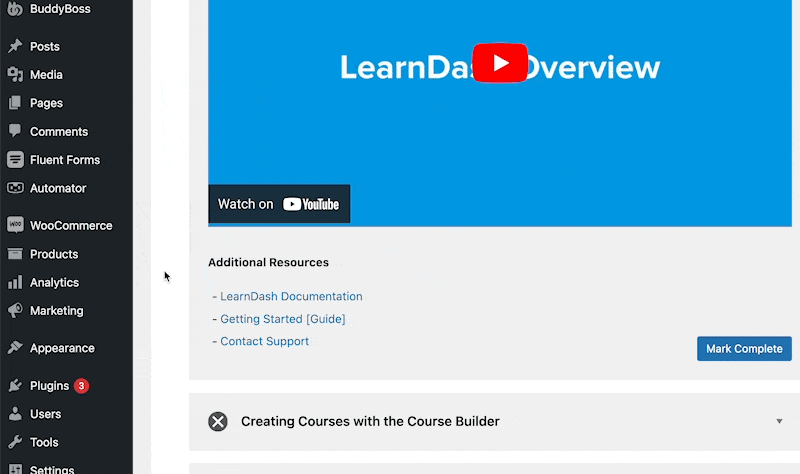Click the Watch on YouTube badge
This screenshot has width=800, height=474.
point(279,204)
